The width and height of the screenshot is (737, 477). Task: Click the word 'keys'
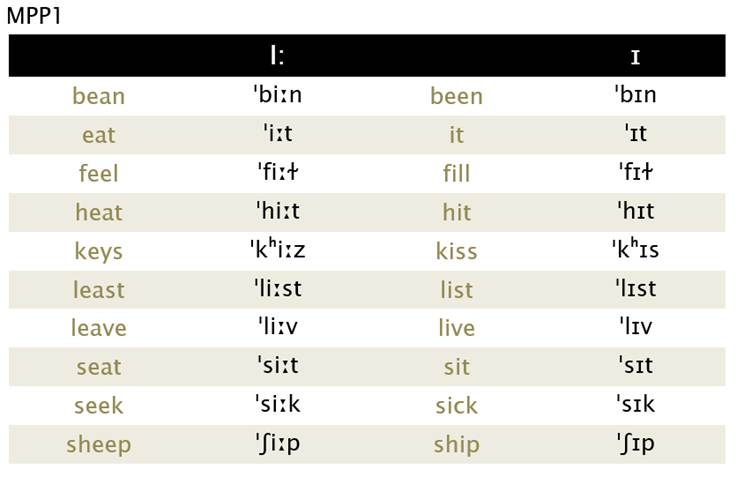click(x=99, y=251)
